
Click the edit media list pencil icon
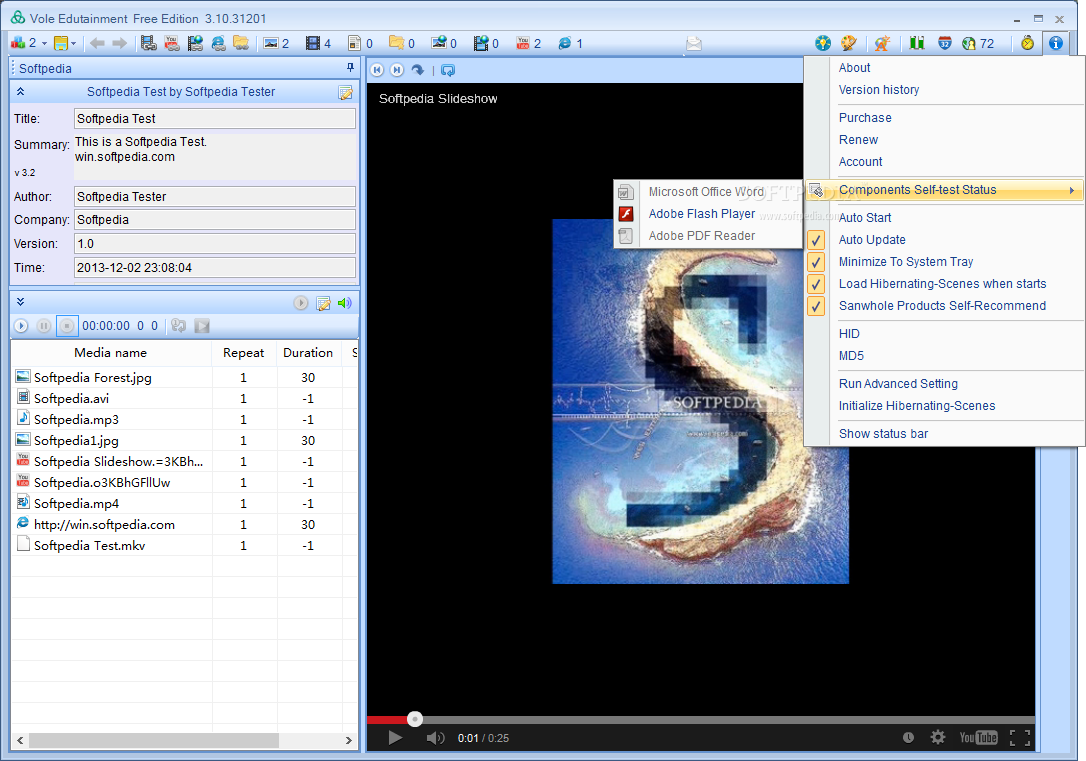click(323, 303)
